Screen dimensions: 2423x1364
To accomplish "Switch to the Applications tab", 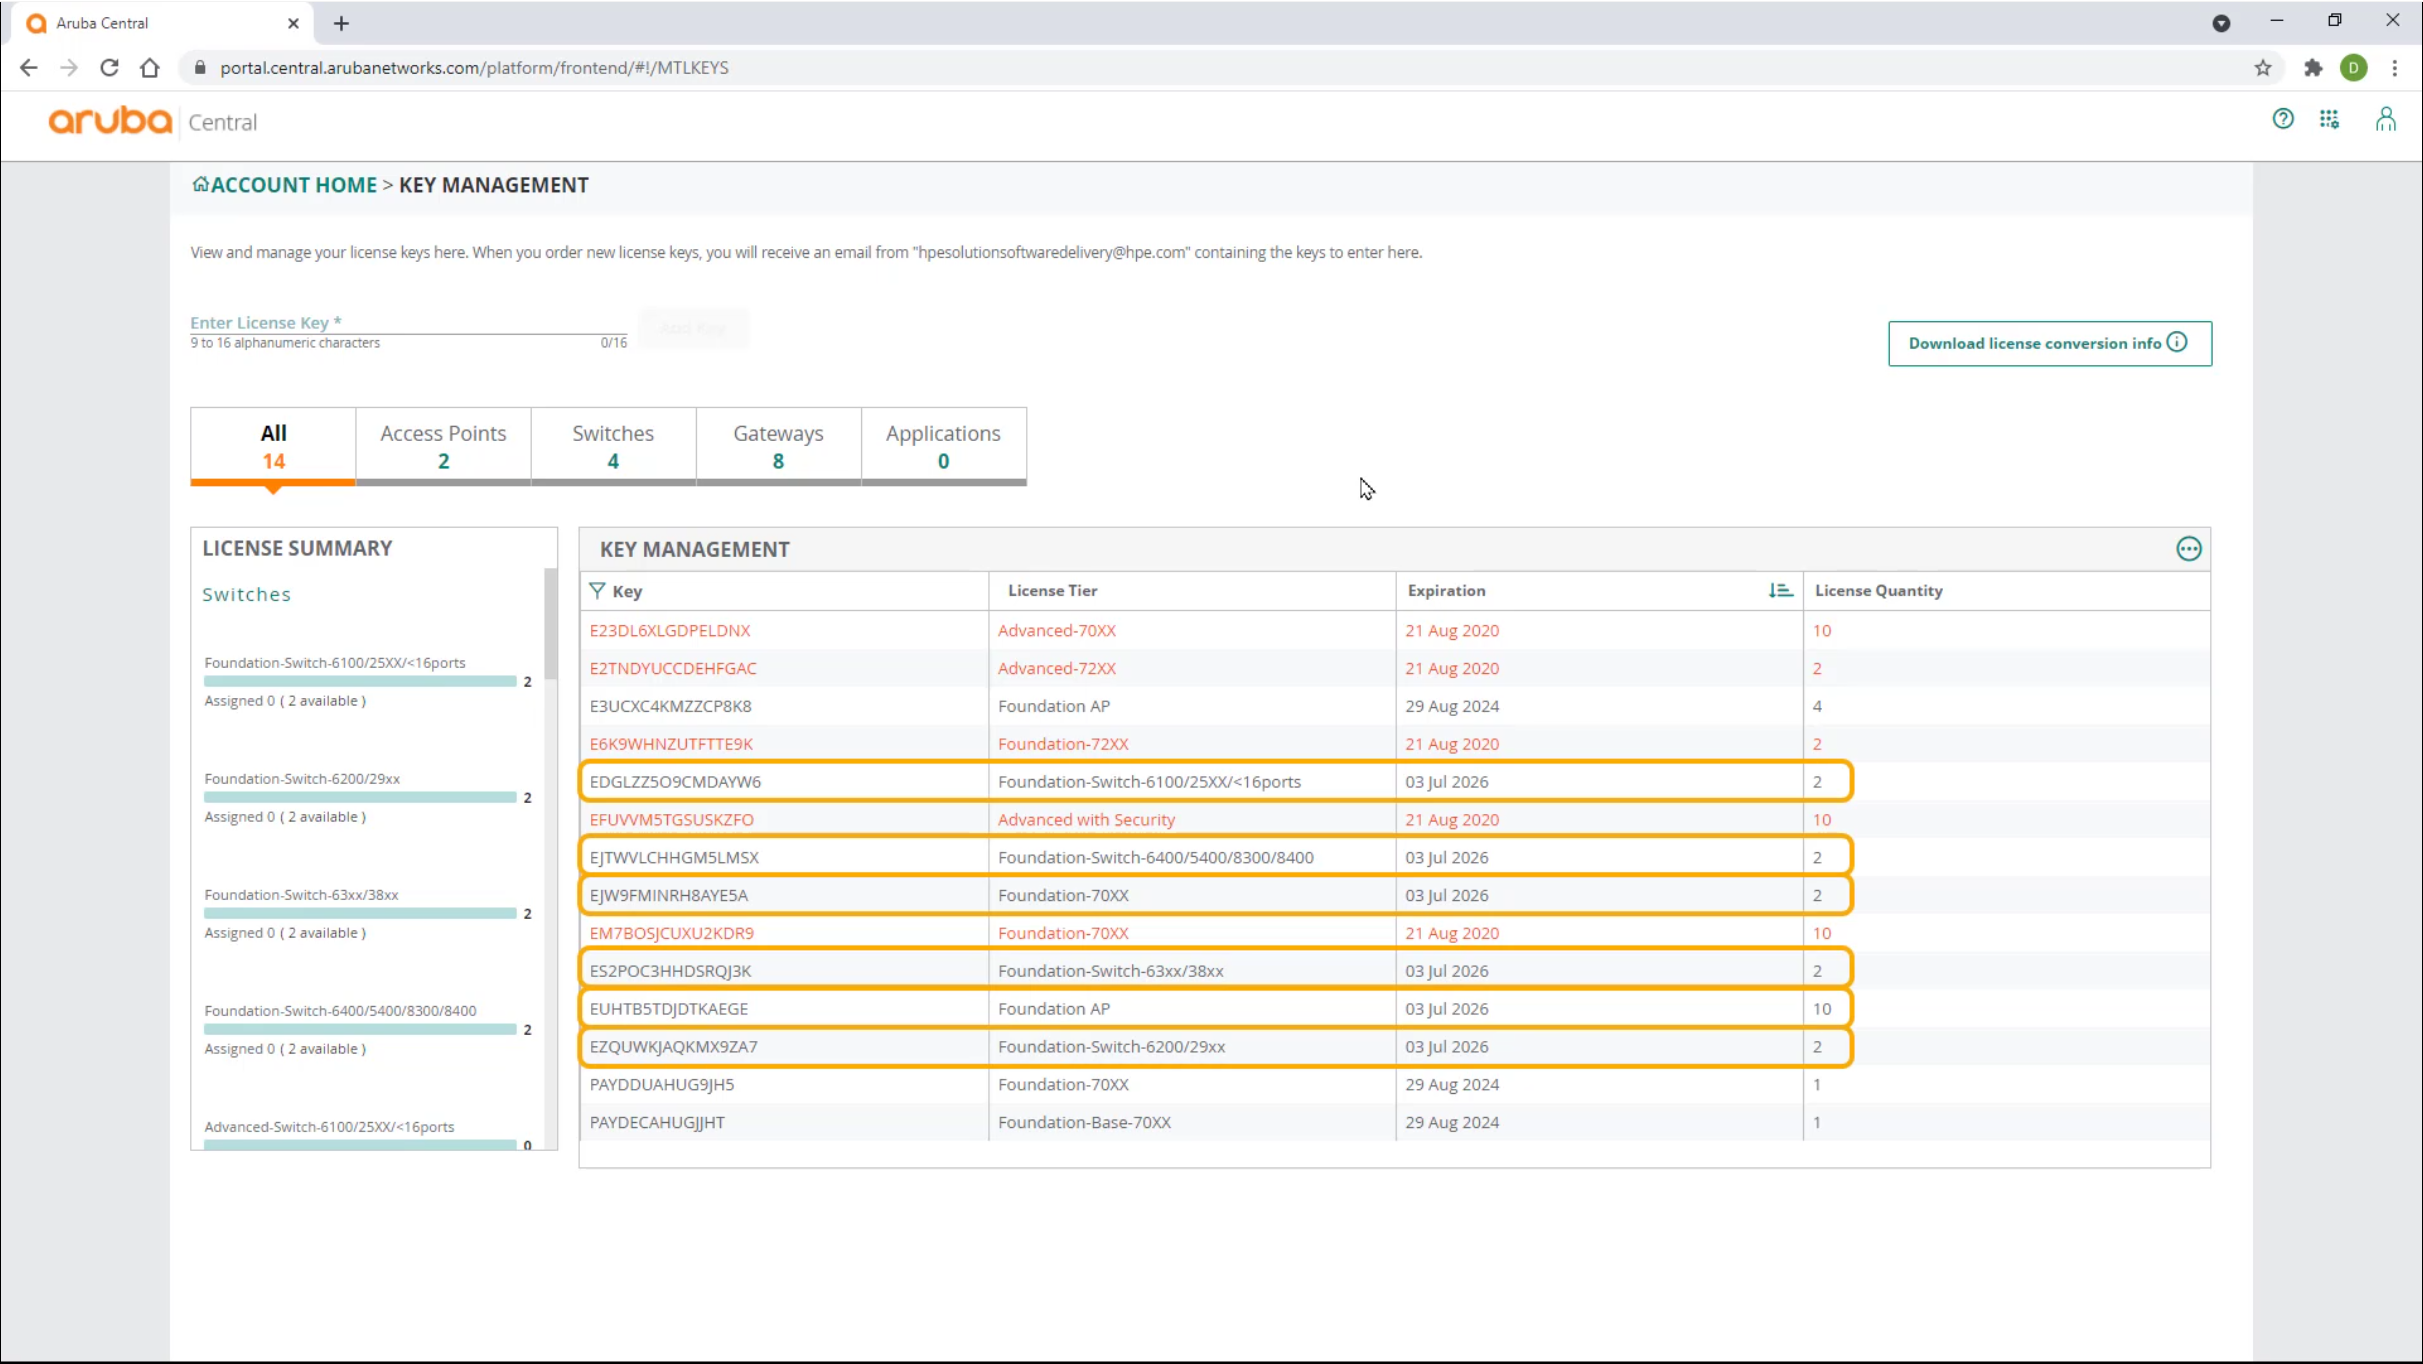I will coord(943,446).
